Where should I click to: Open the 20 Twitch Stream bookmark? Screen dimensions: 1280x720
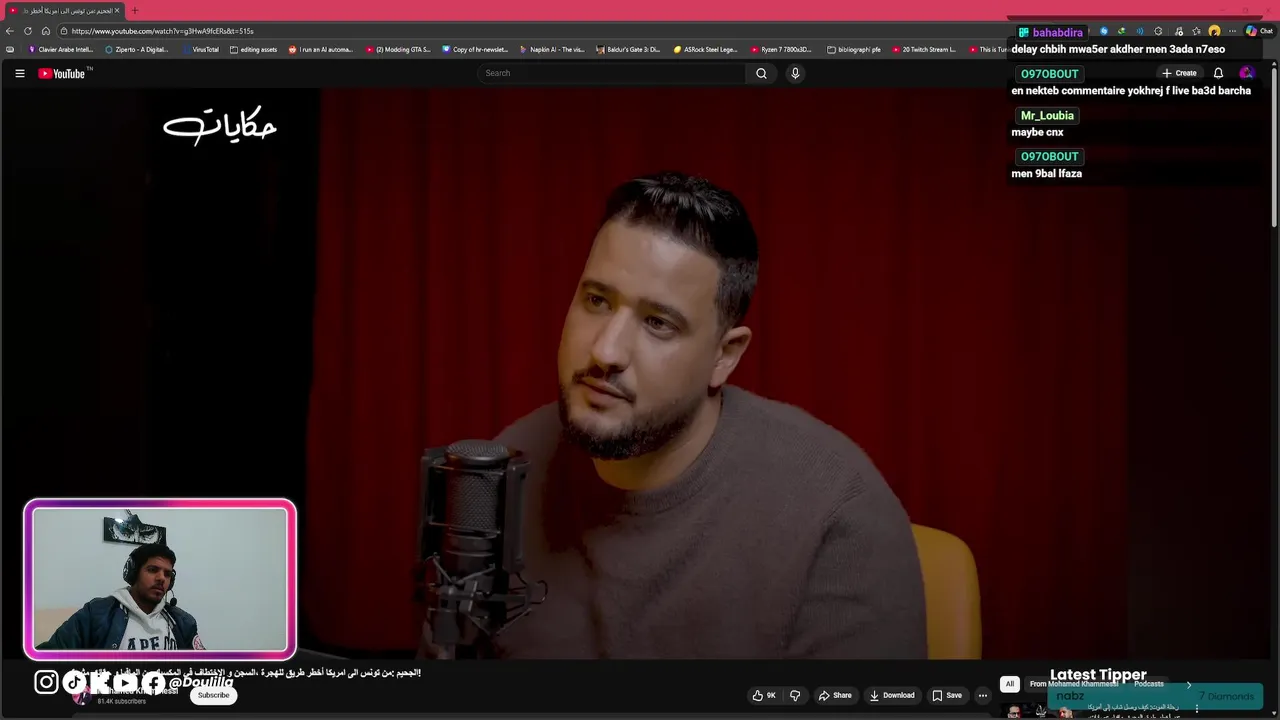[924, 49]
